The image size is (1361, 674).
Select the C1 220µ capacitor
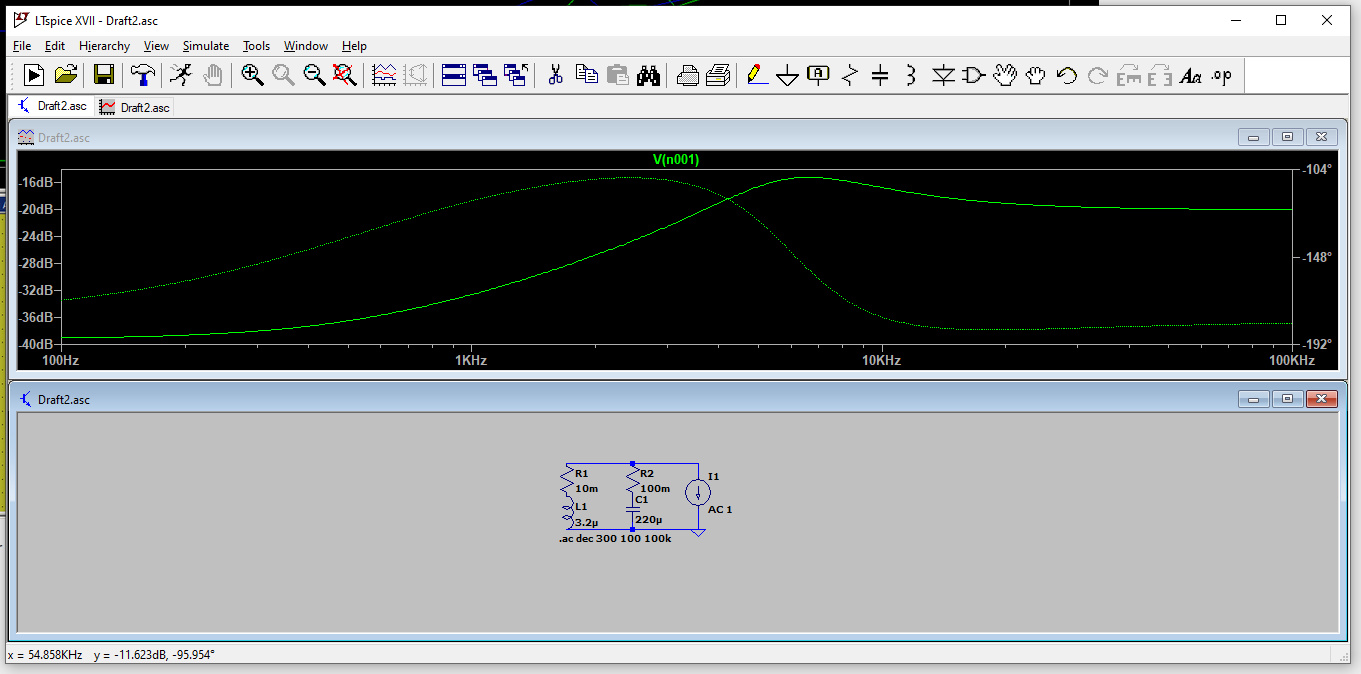(x=633, y=509)
